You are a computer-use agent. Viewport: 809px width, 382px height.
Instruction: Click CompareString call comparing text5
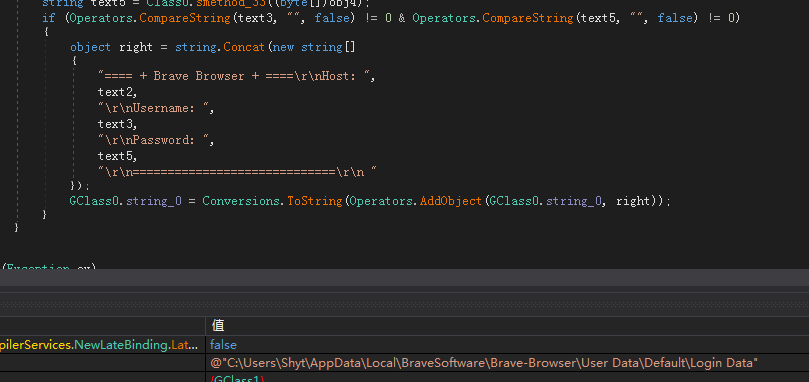tap(528, 18)
